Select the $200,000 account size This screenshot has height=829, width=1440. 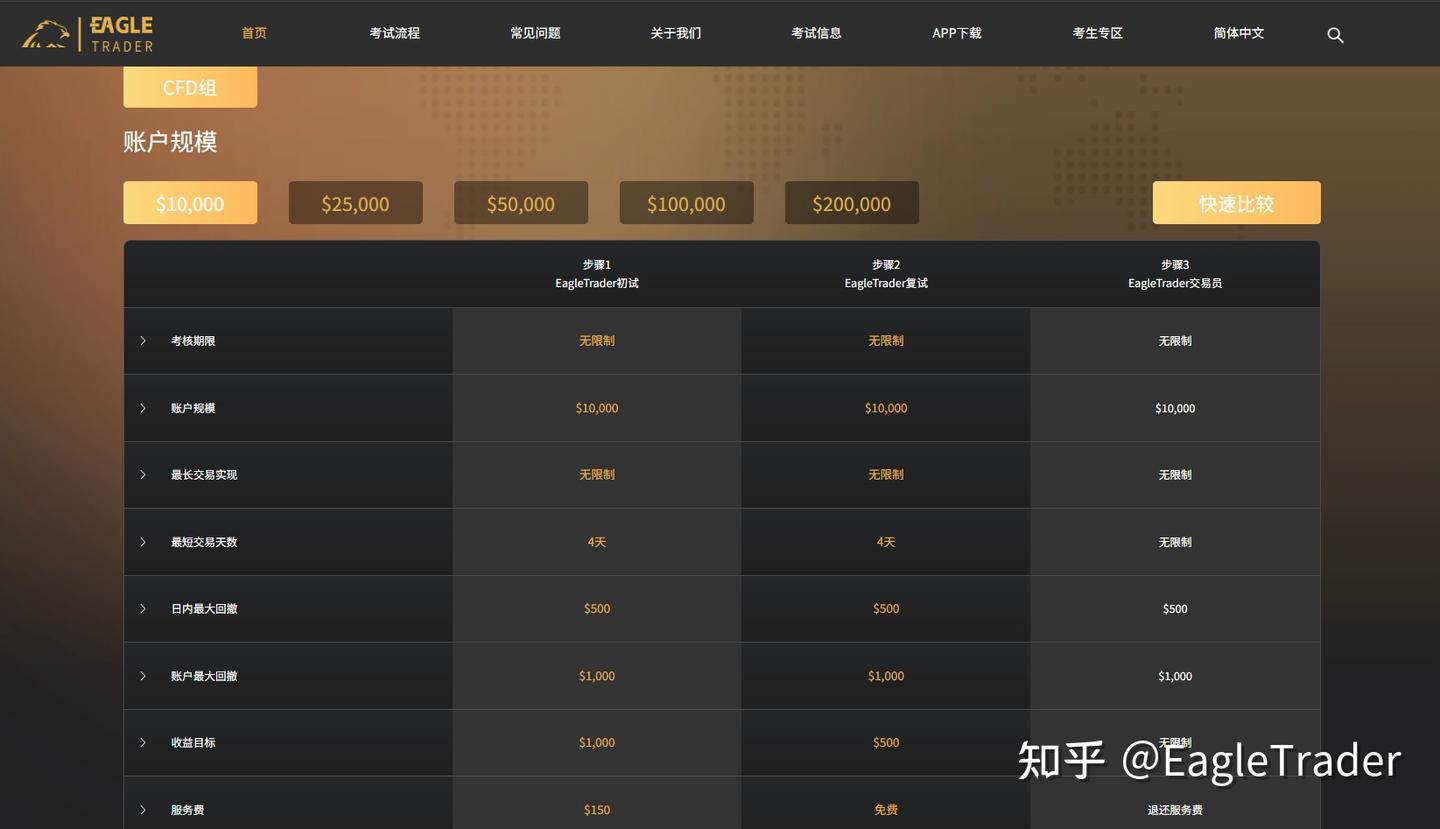click(x=852, y=203)
